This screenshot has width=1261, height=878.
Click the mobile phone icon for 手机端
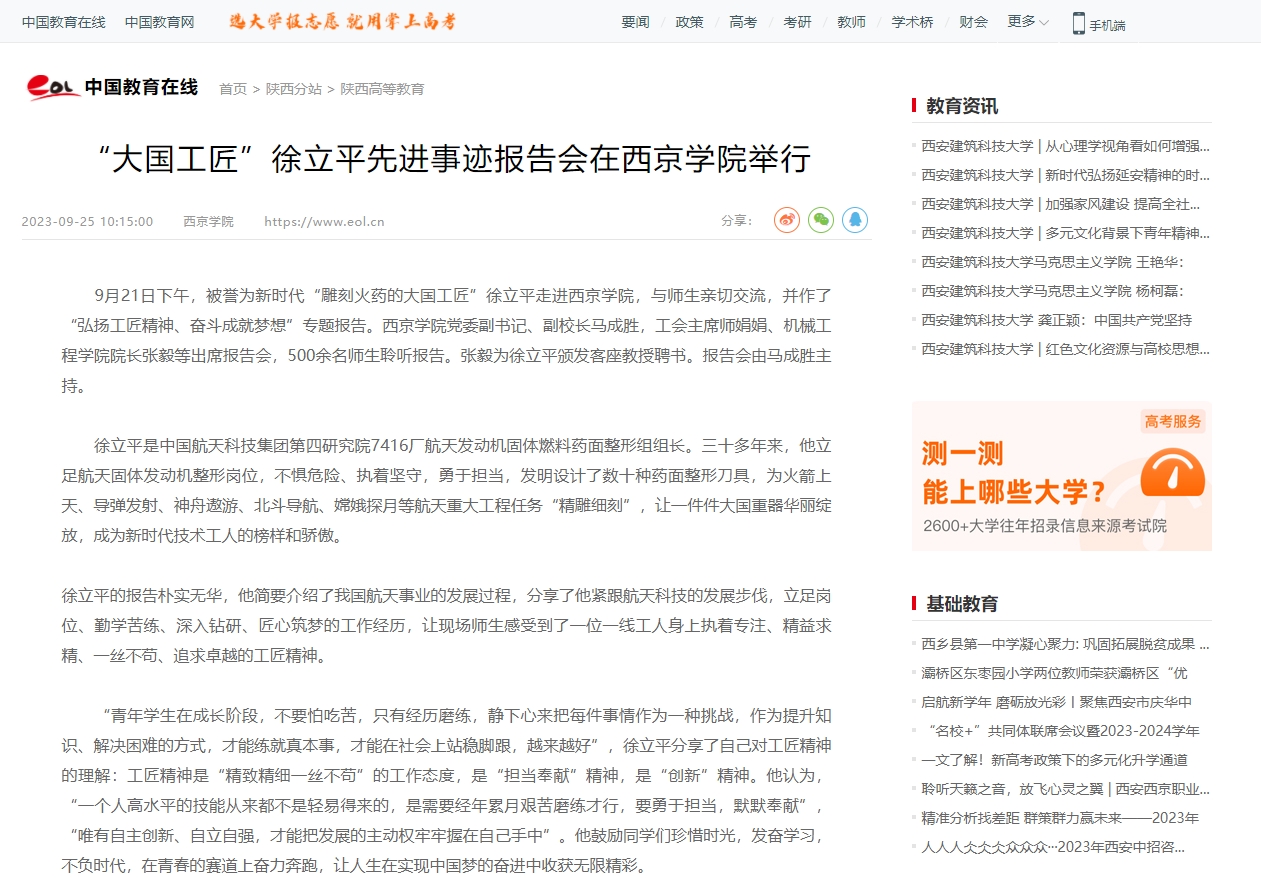coord(1079,23)
